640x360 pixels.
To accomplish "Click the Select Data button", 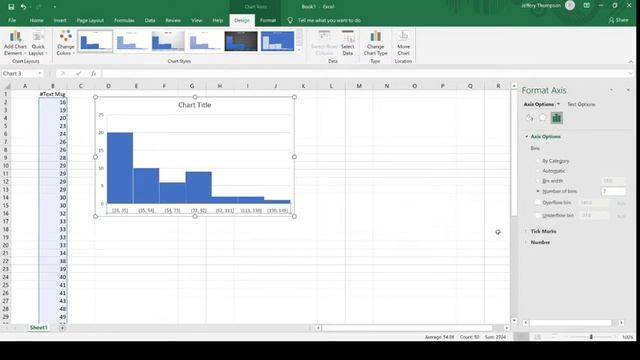I will pos(348,43).
